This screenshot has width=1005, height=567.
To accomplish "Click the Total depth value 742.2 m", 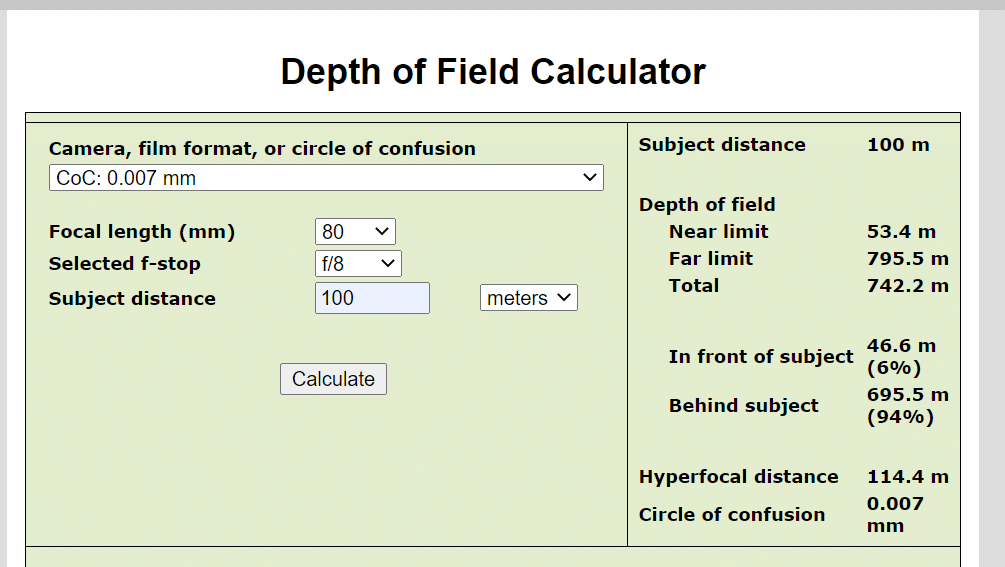I will (x=908, y=286).
